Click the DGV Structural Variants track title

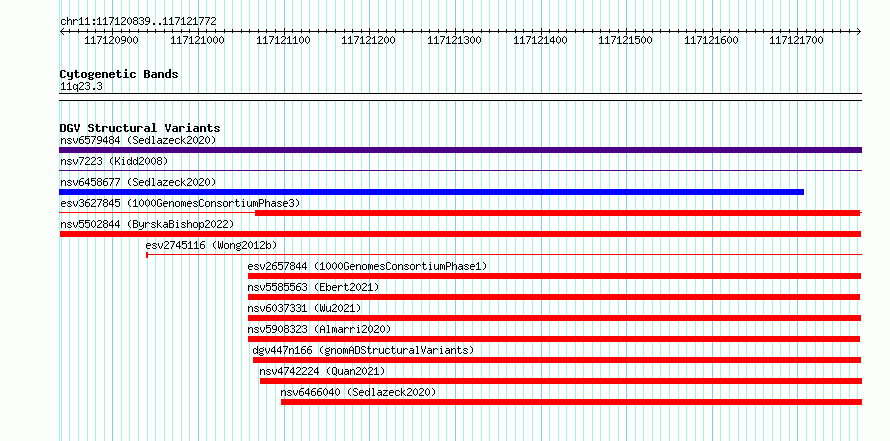click(140, 128)
